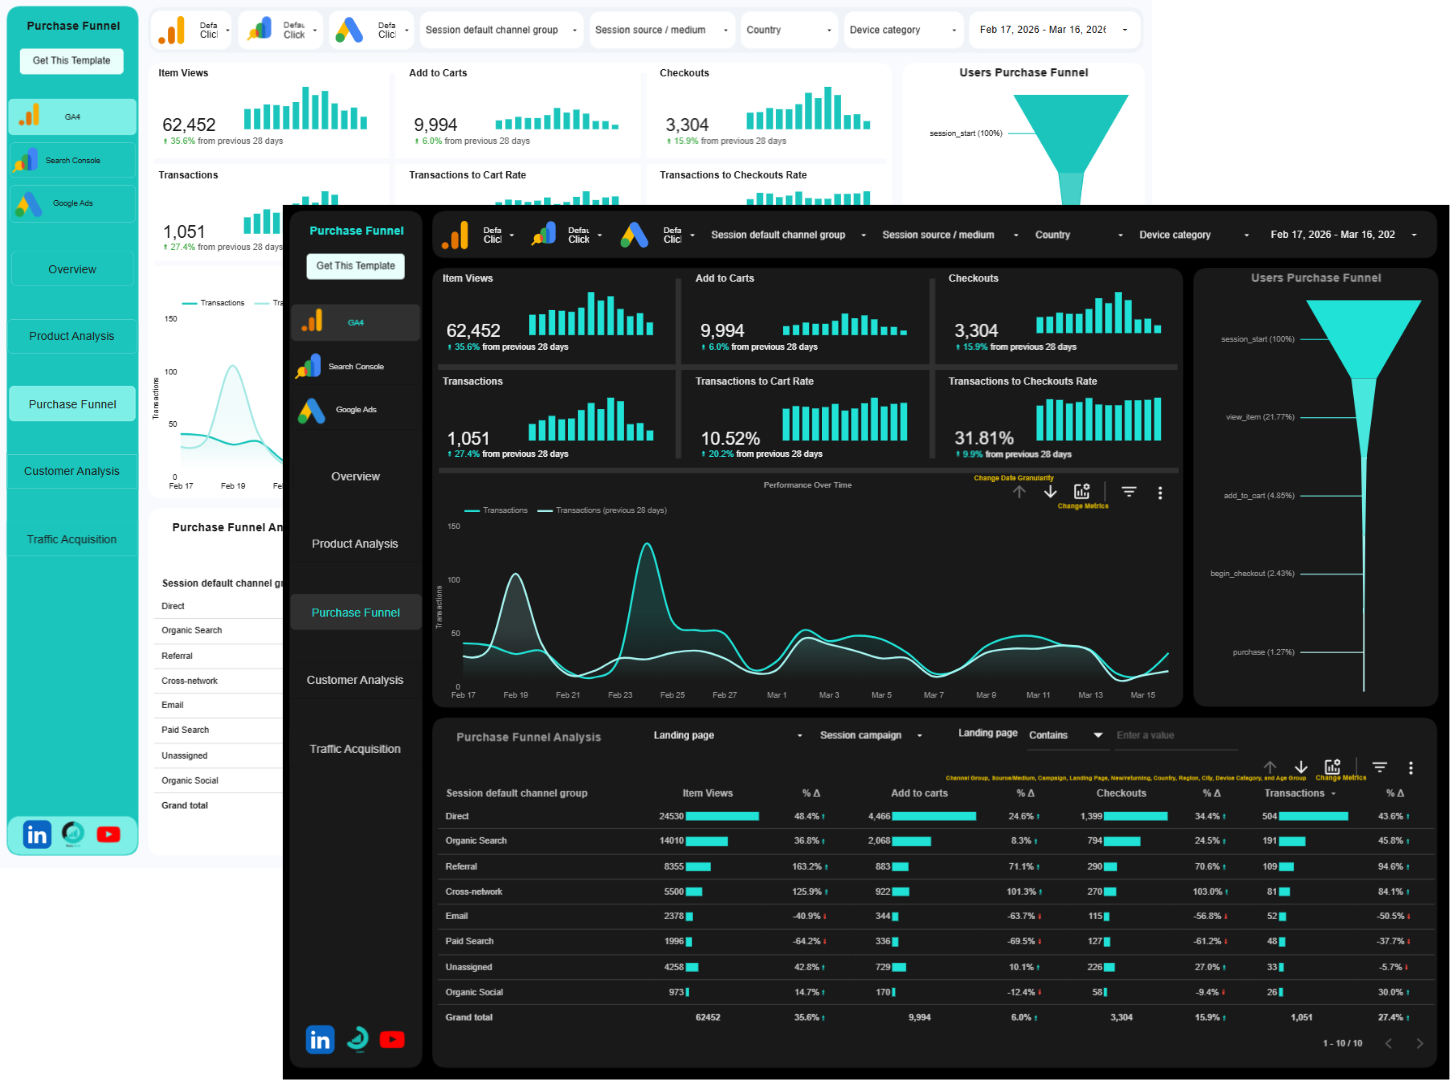The height and width of the screenshot is (1080, 1450).
Task: Click the drill-down arrow above the chart
Action: click(x=1049, y=491)
